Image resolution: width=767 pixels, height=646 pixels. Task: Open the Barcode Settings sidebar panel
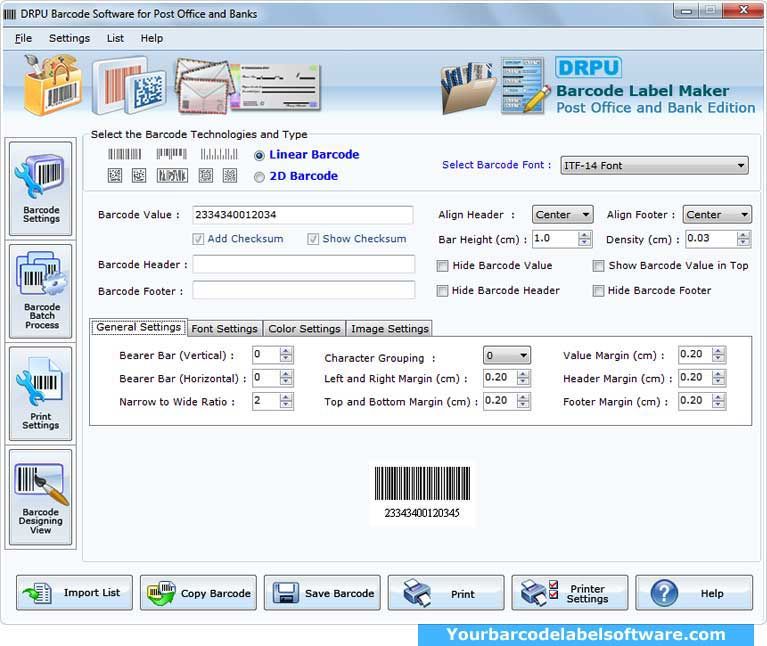point(41,189)
